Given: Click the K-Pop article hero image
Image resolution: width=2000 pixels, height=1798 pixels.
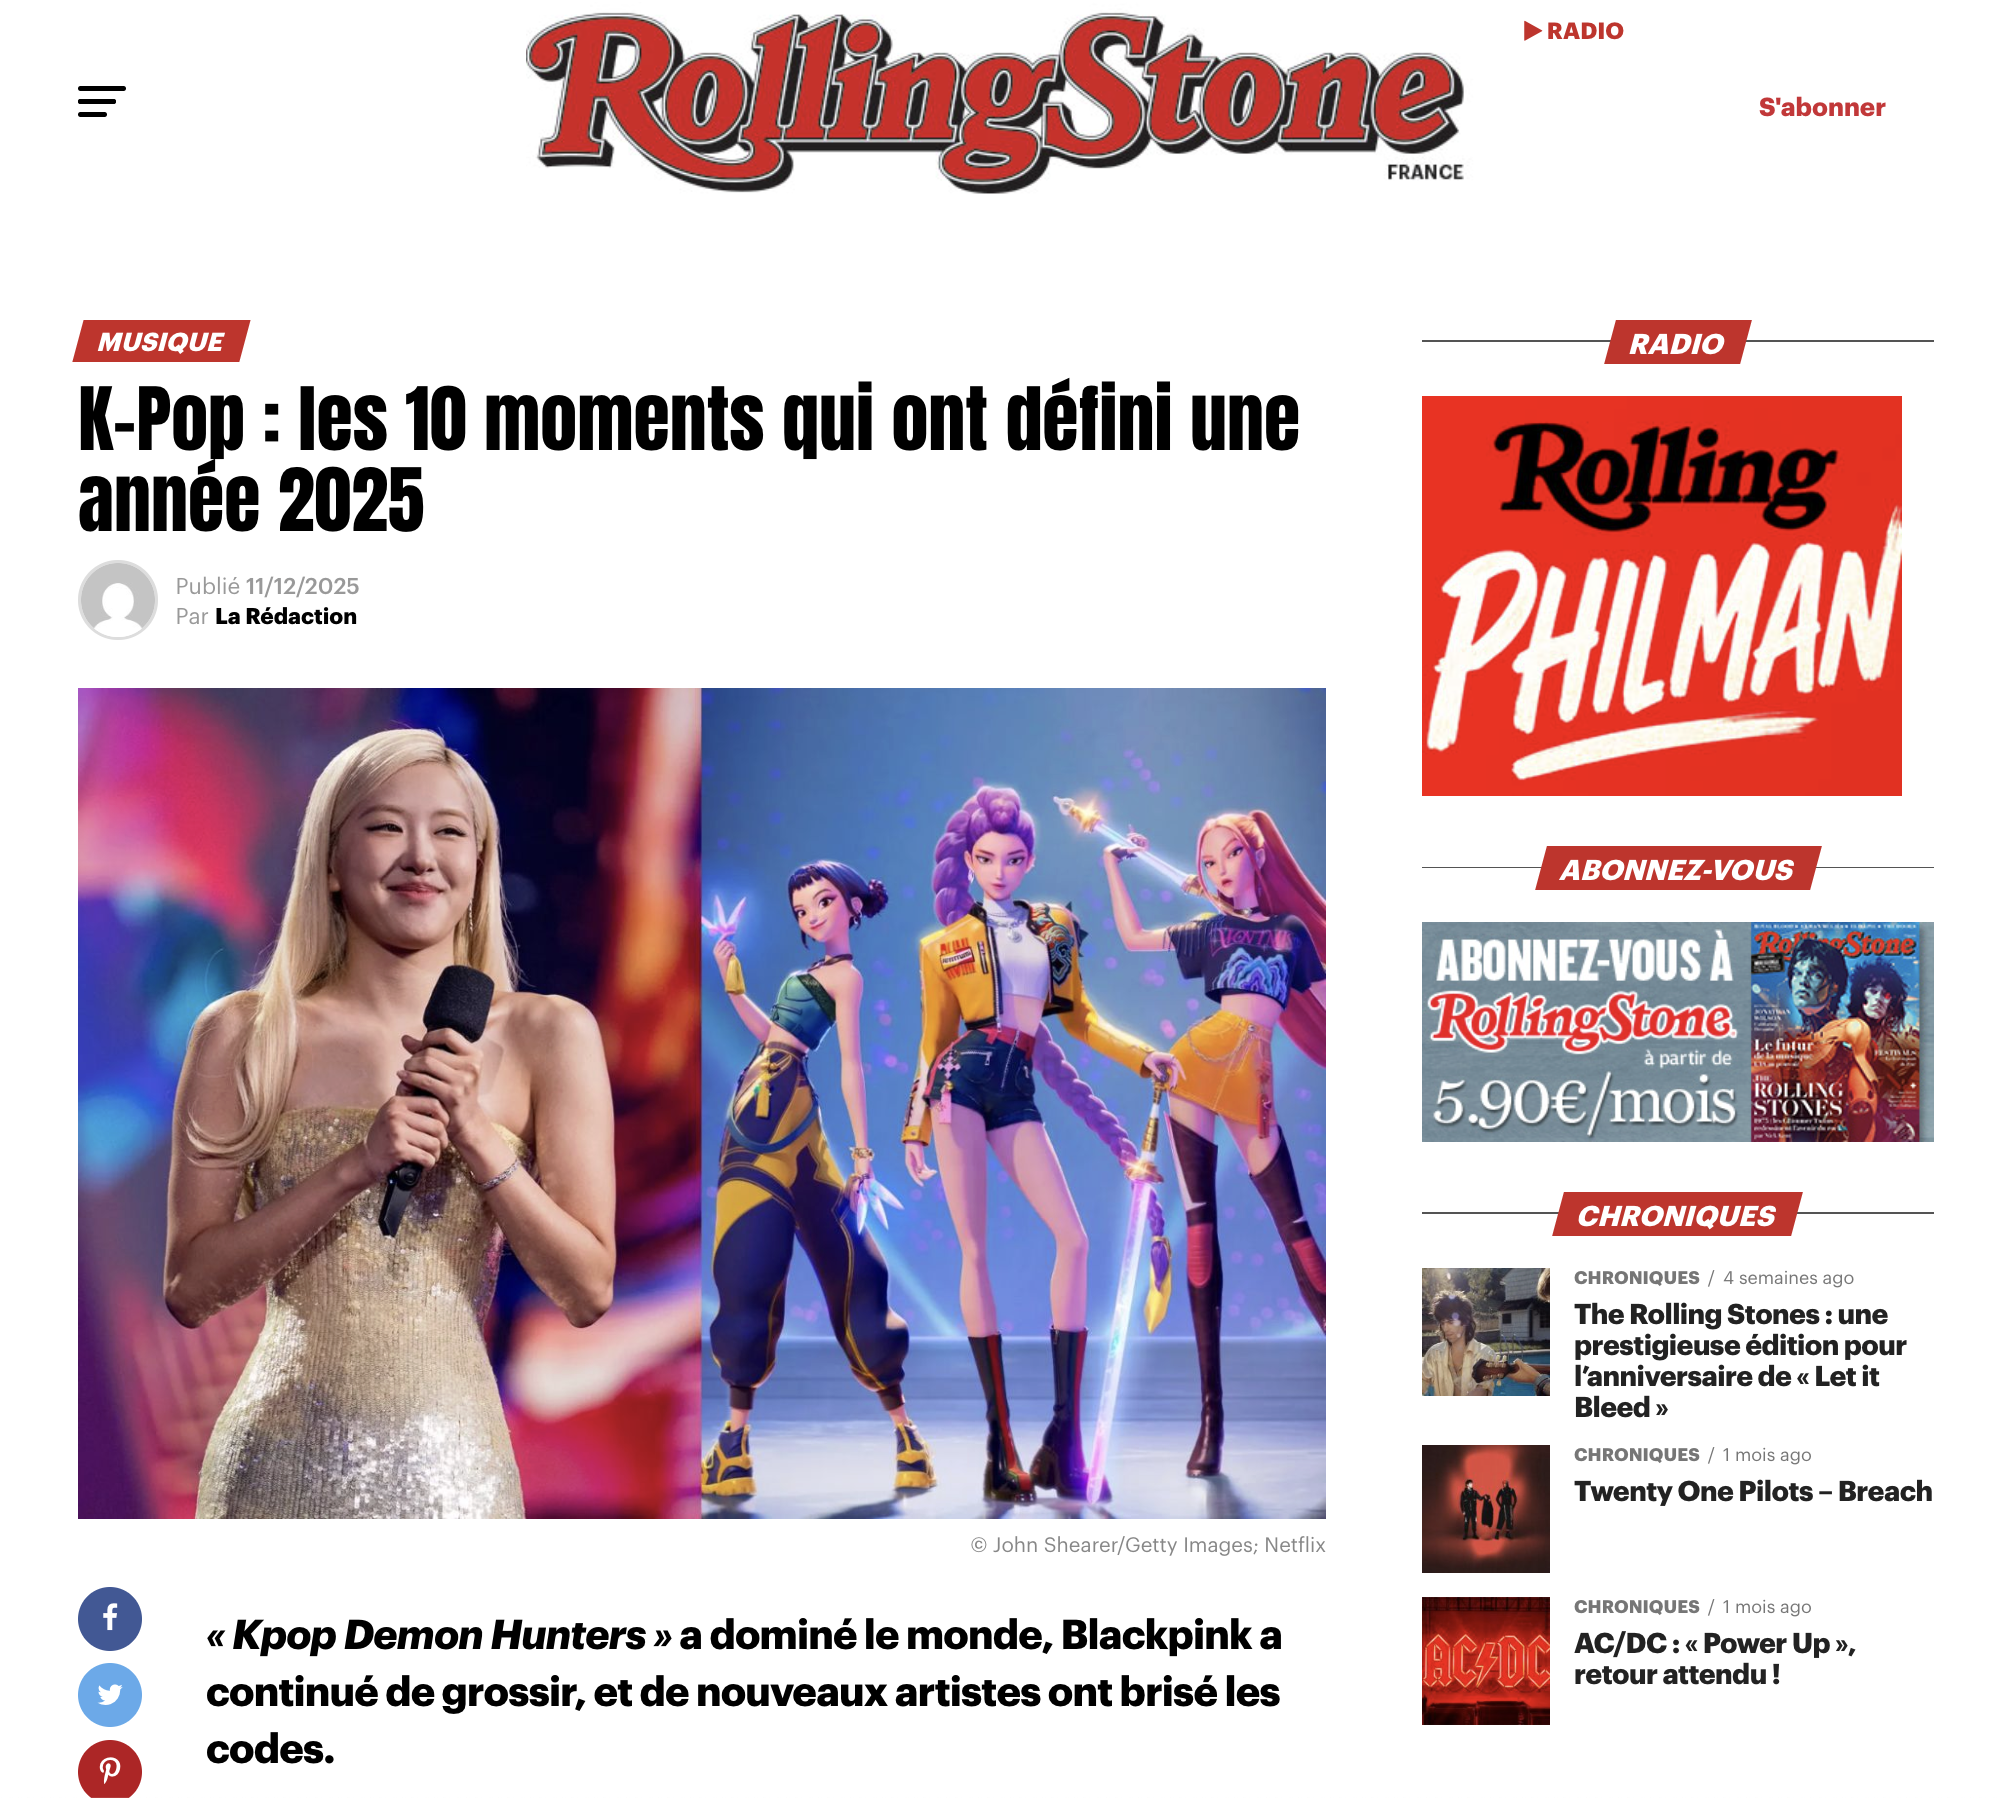Looking at the screenshot, I should (x=702, y=1103).
